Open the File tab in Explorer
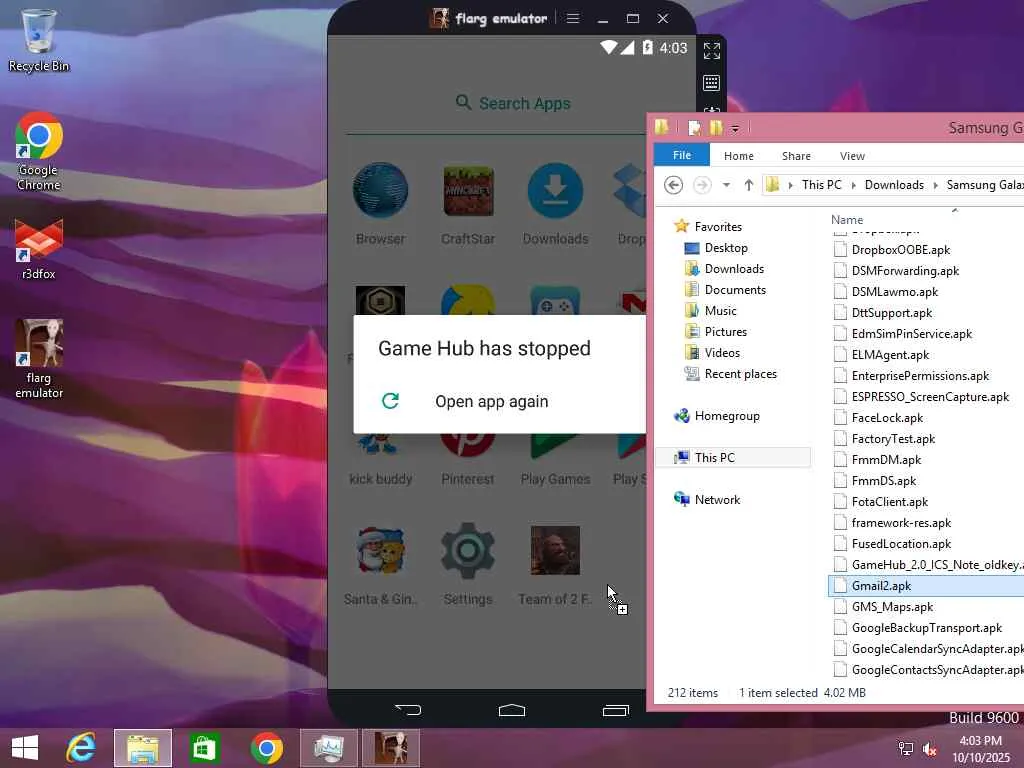Screen dimensions: 1024x768 pos(682,155)
